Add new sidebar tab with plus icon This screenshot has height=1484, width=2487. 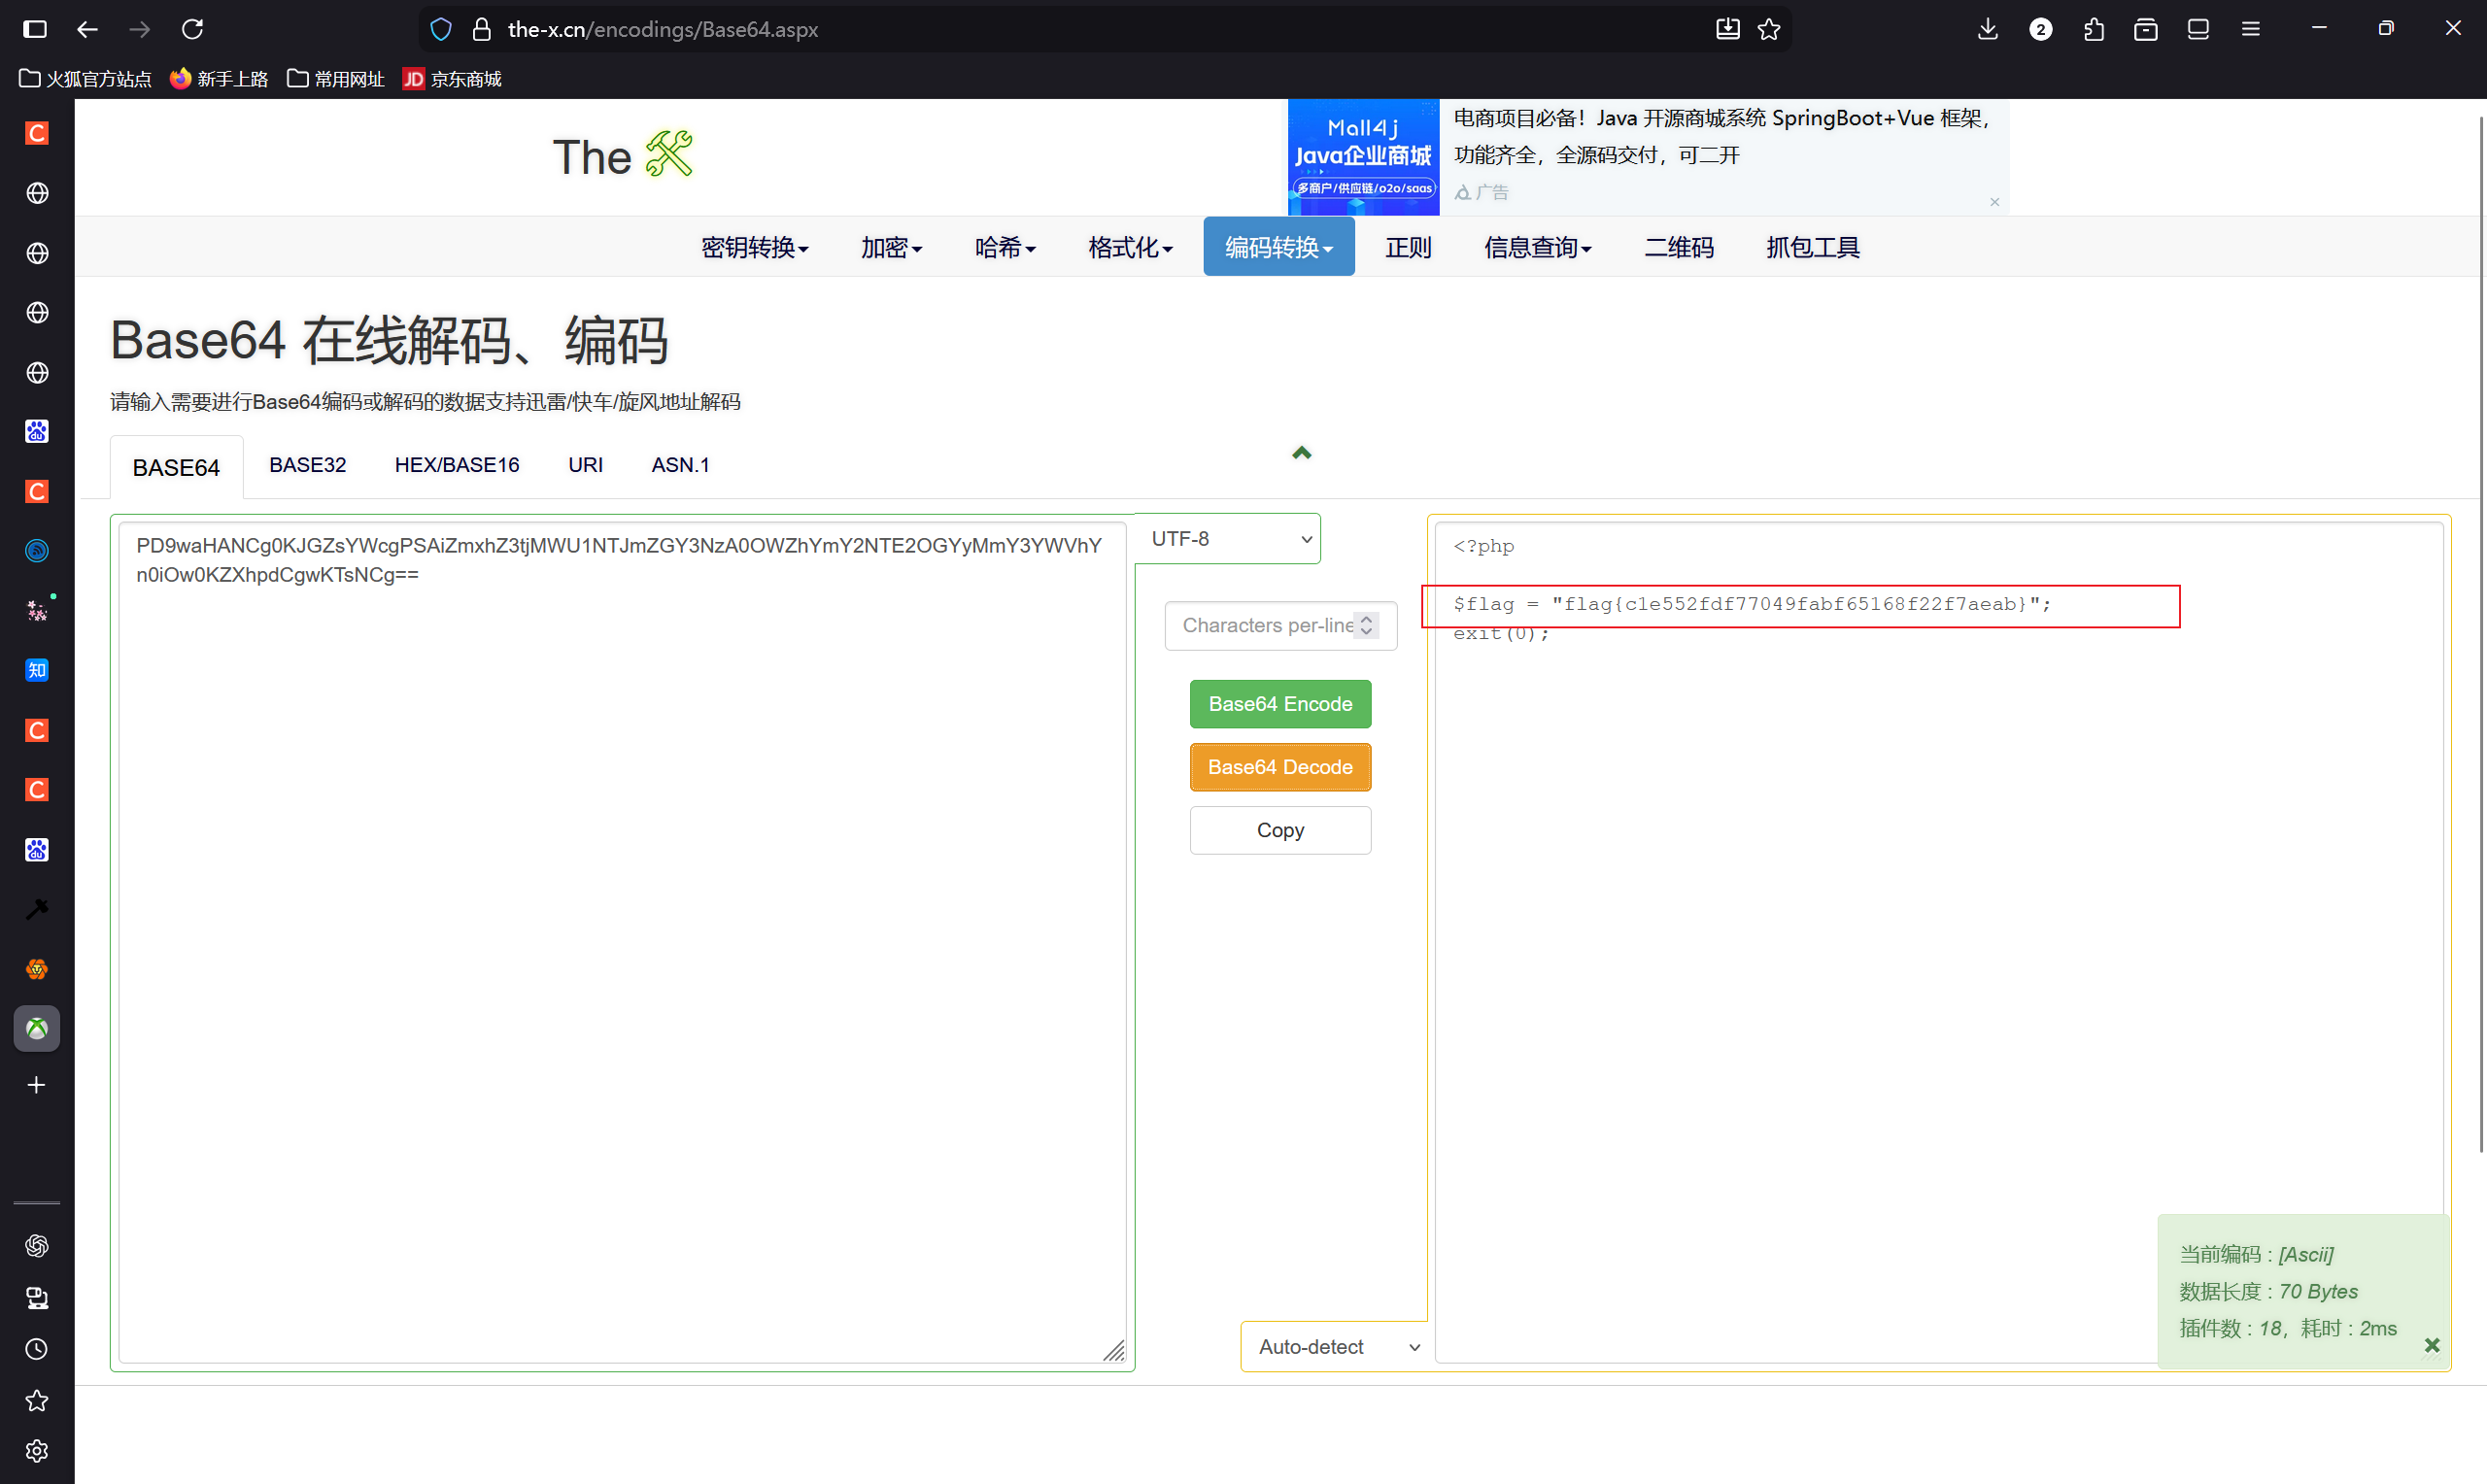coord(37,1085)
